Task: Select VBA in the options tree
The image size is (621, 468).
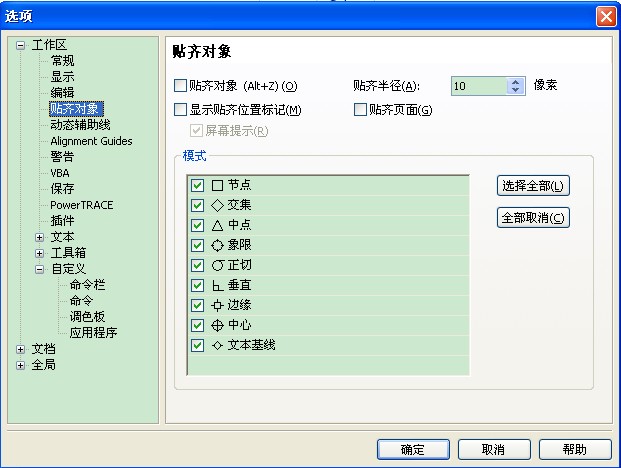Action: 60,173
